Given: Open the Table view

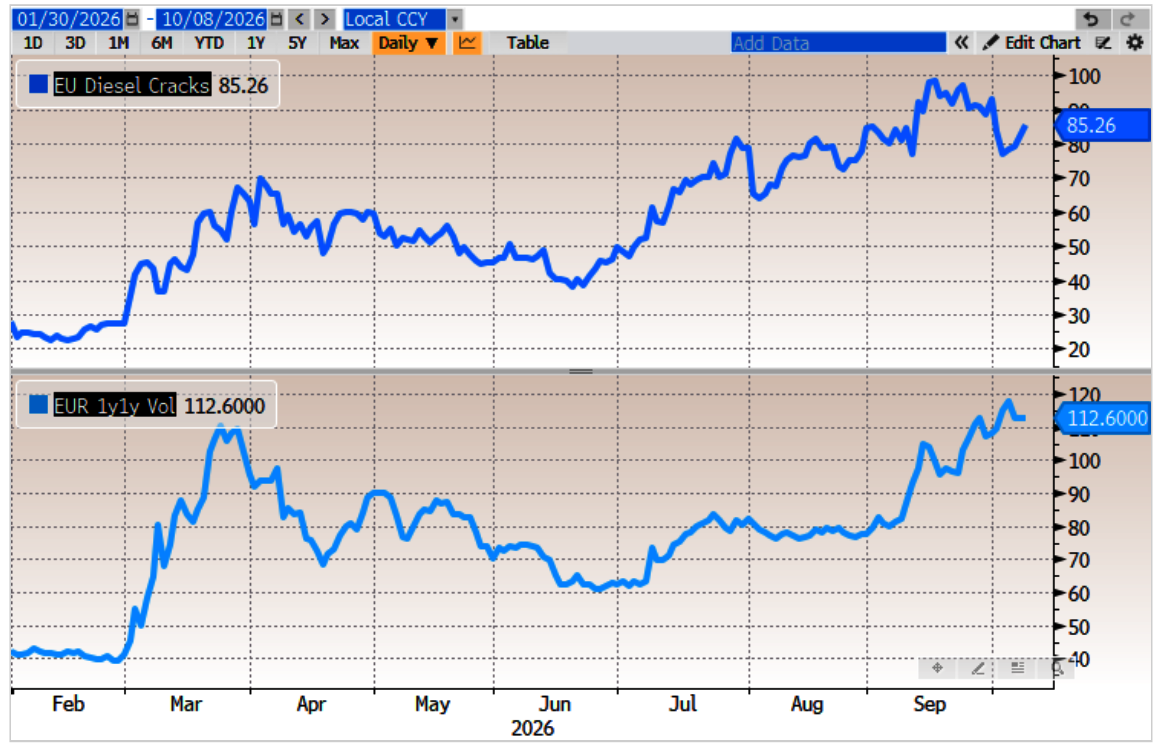Looking at the screenshot, I should coord(528,43).
